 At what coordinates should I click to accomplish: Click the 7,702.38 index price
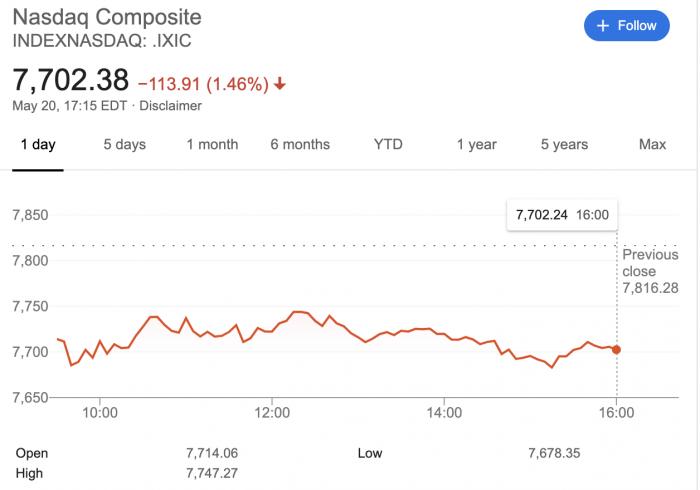tap(70, 80)
